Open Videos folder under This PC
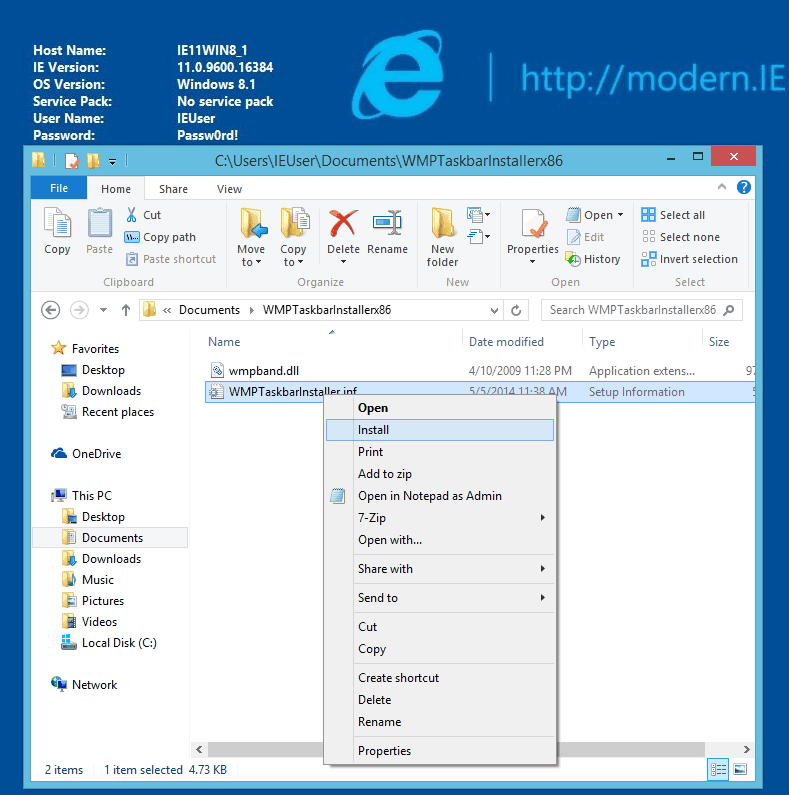Screen dimensions: 789x795 [x=89, y=622]
